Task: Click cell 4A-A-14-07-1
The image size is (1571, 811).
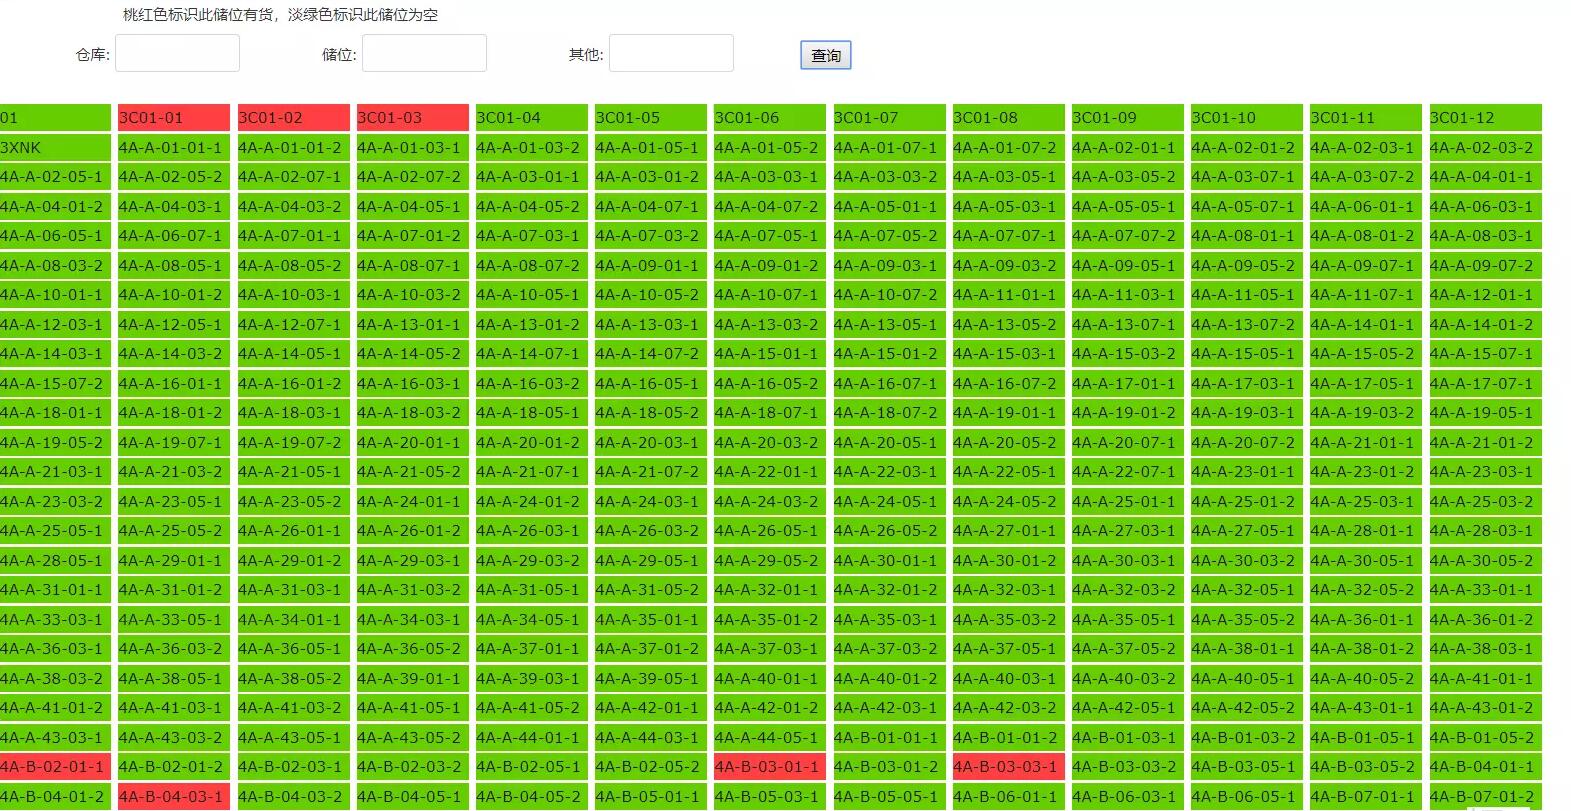Action: [x=532, y=354]
